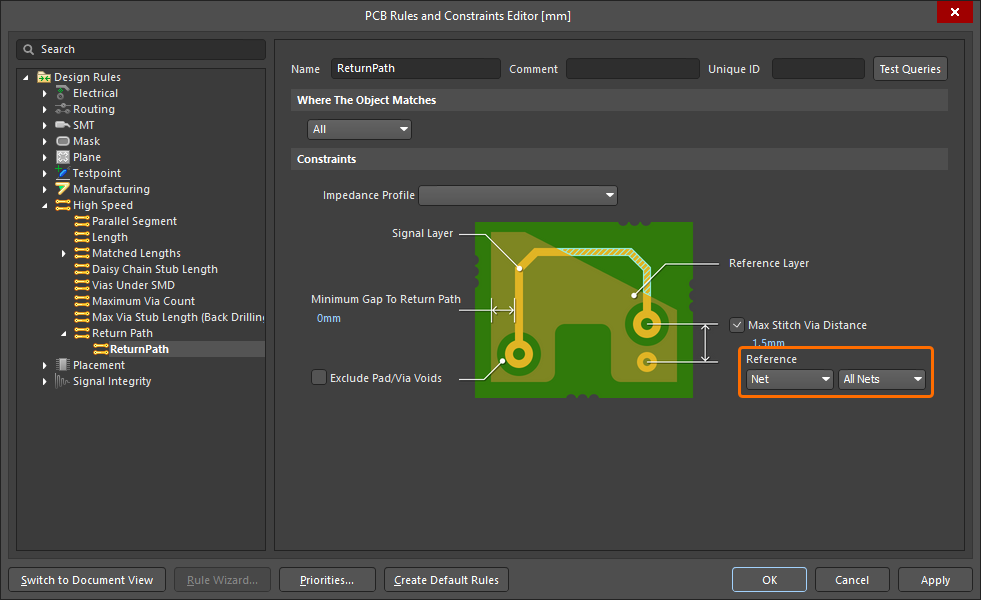
Task: Click the Cancel button
Action: [851, 580]
